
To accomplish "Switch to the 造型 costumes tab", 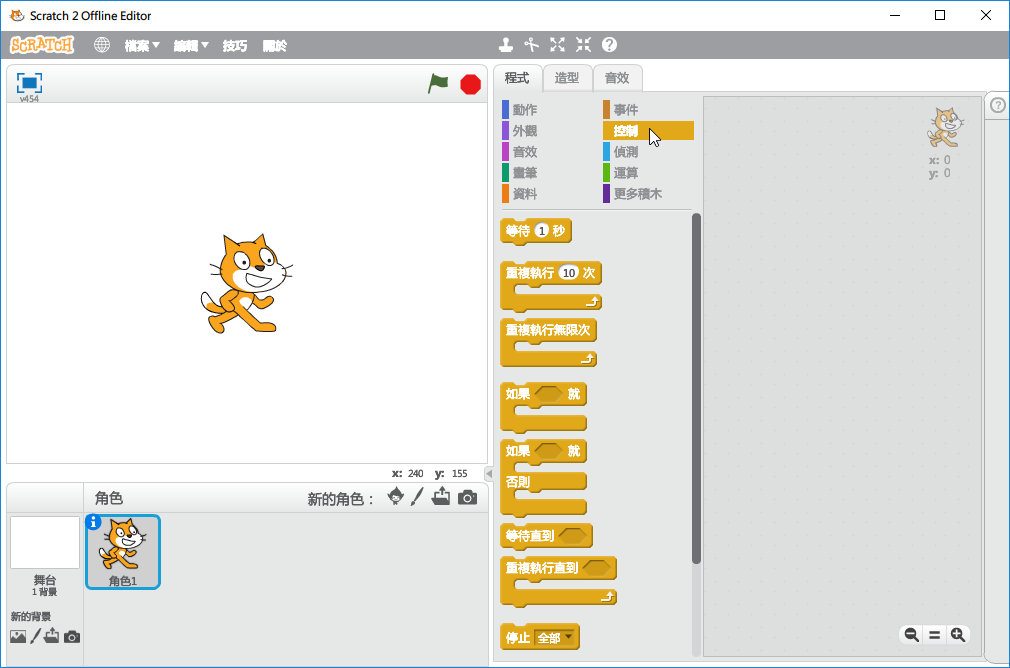I will [567, 78].
